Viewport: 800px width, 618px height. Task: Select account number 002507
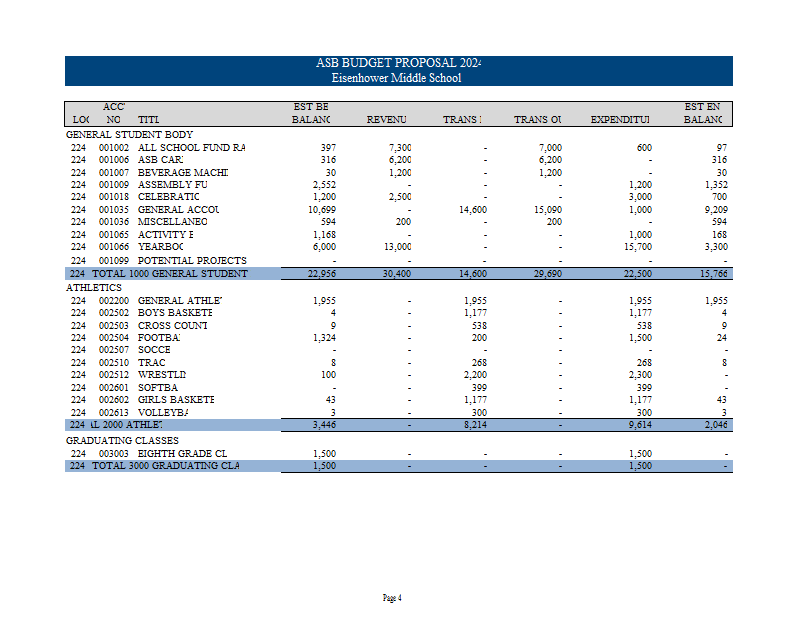coord(114,350)
